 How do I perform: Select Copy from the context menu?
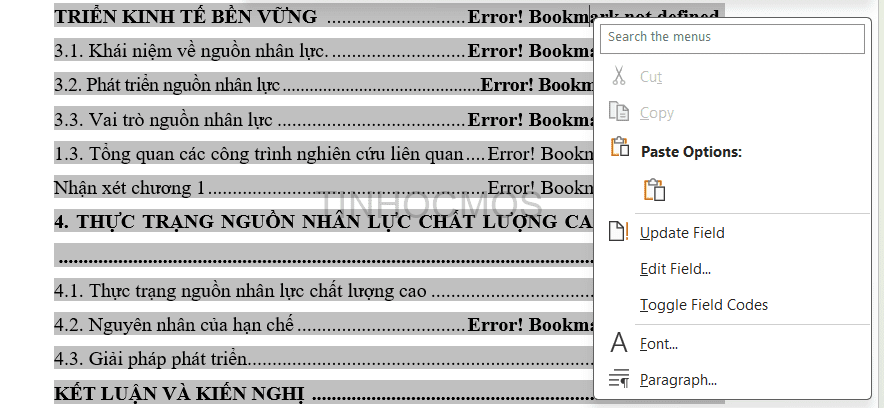(657, 113)
